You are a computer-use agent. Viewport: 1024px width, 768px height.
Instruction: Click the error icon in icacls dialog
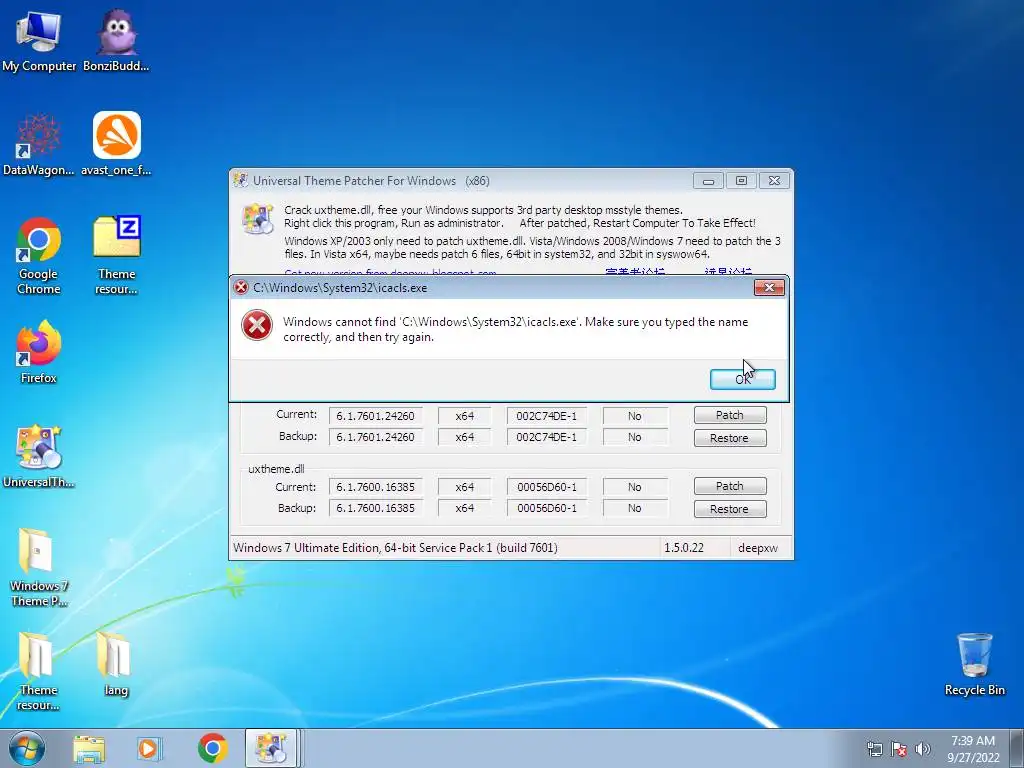(257, 325)
